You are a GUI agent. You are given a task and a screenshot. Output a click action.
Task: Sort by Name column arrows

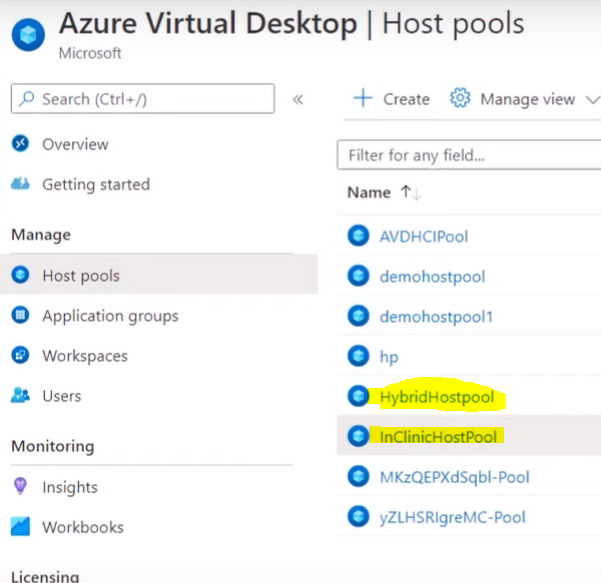[411, 192]
